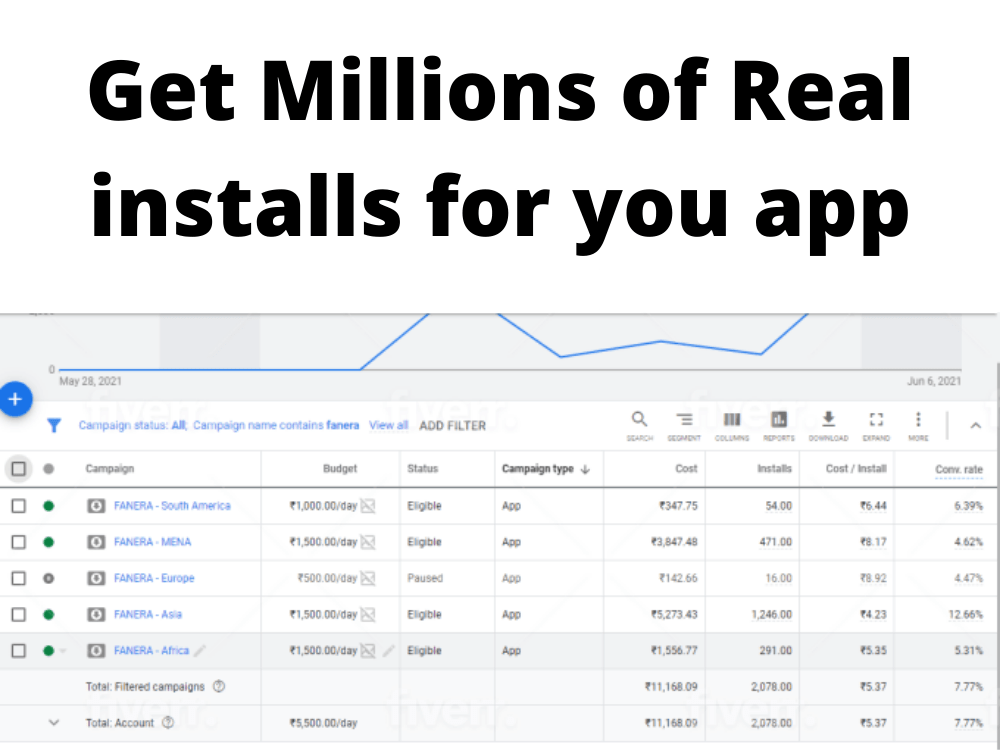Click the budget chart icon in MENA row
1000x750 pixels.
pos(368,542)
